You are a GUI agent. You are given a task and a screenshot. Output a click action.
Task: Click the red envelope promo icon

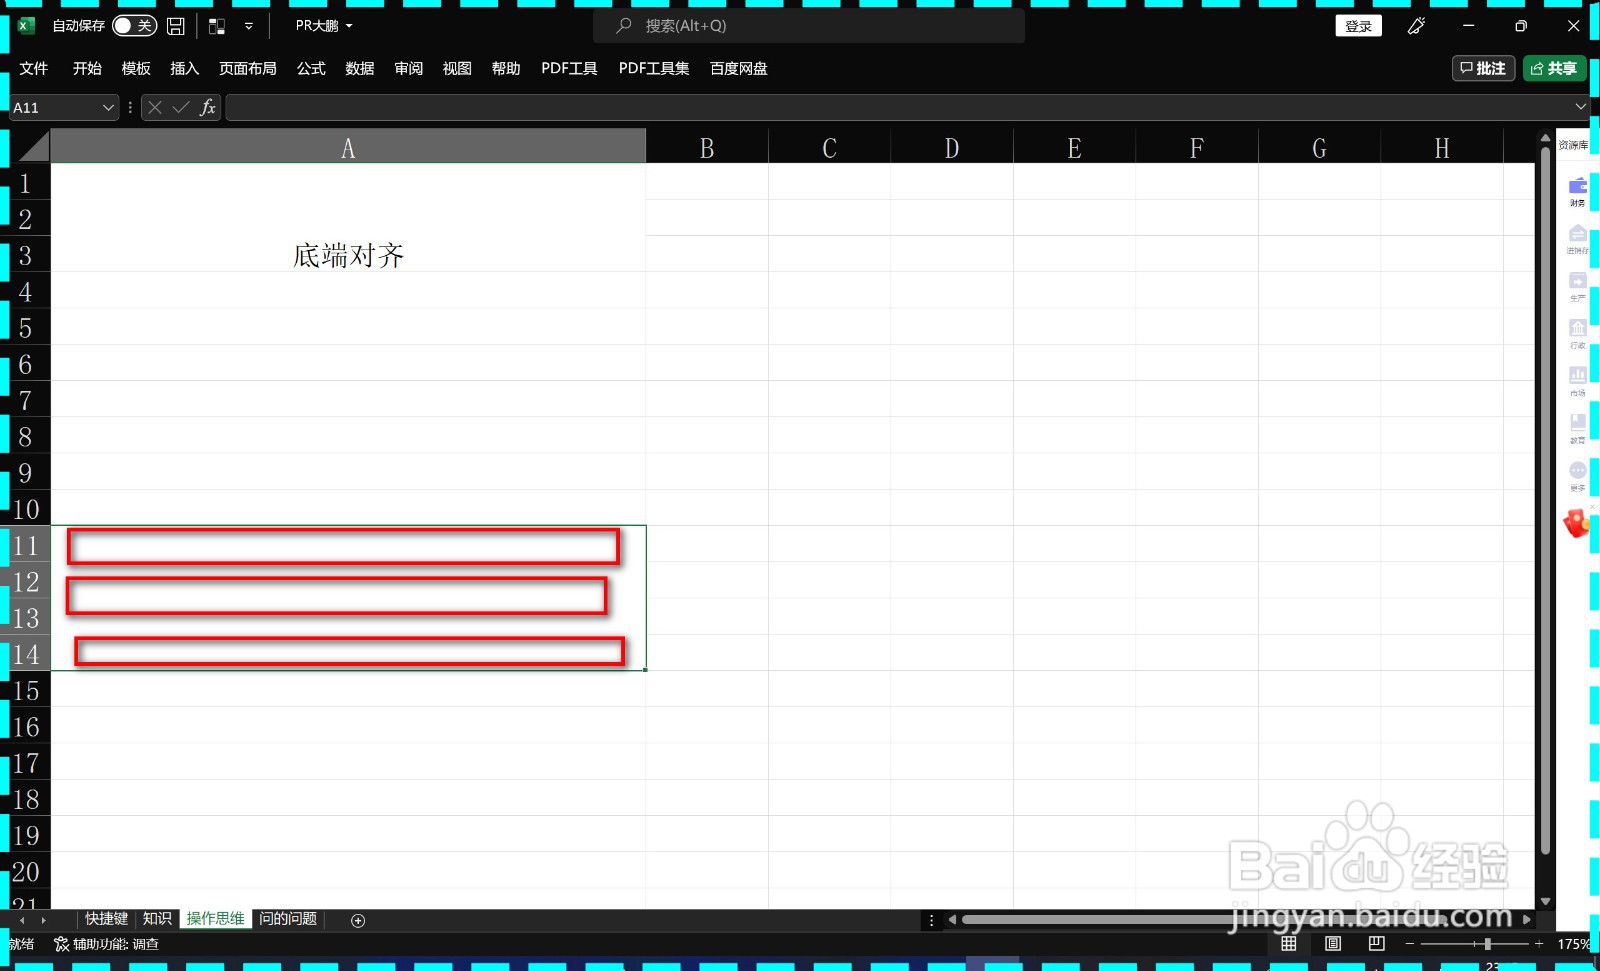tap(1576, 523)
